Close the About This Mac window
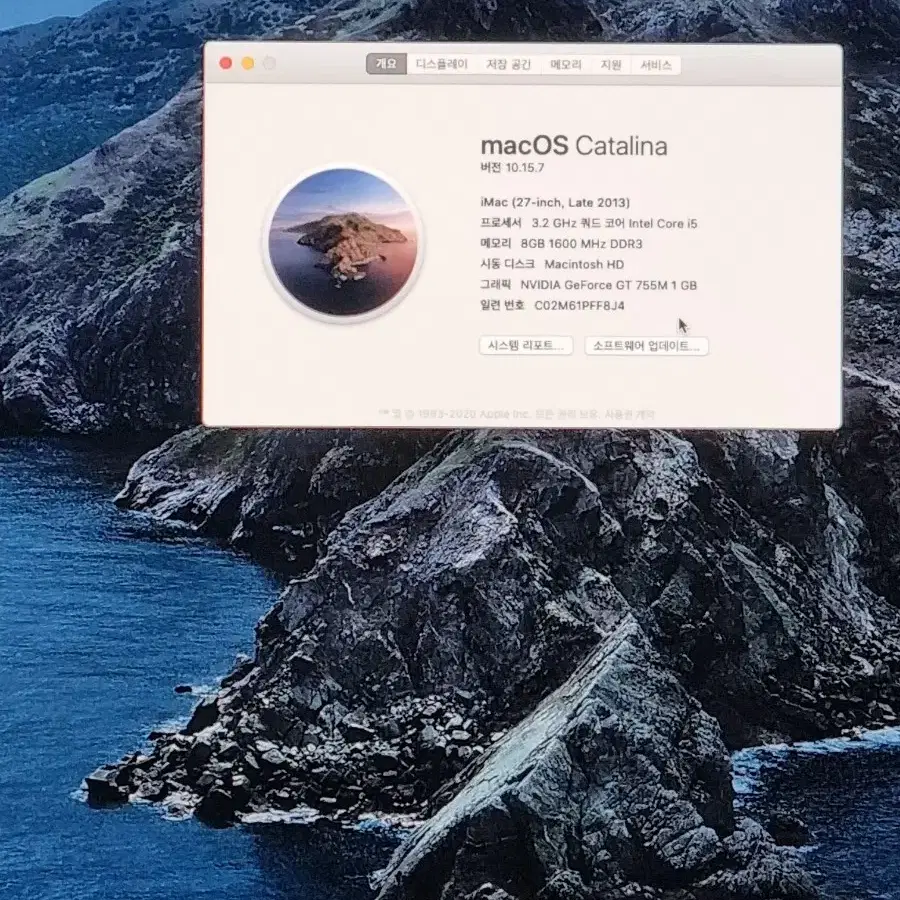 point(226,63)
